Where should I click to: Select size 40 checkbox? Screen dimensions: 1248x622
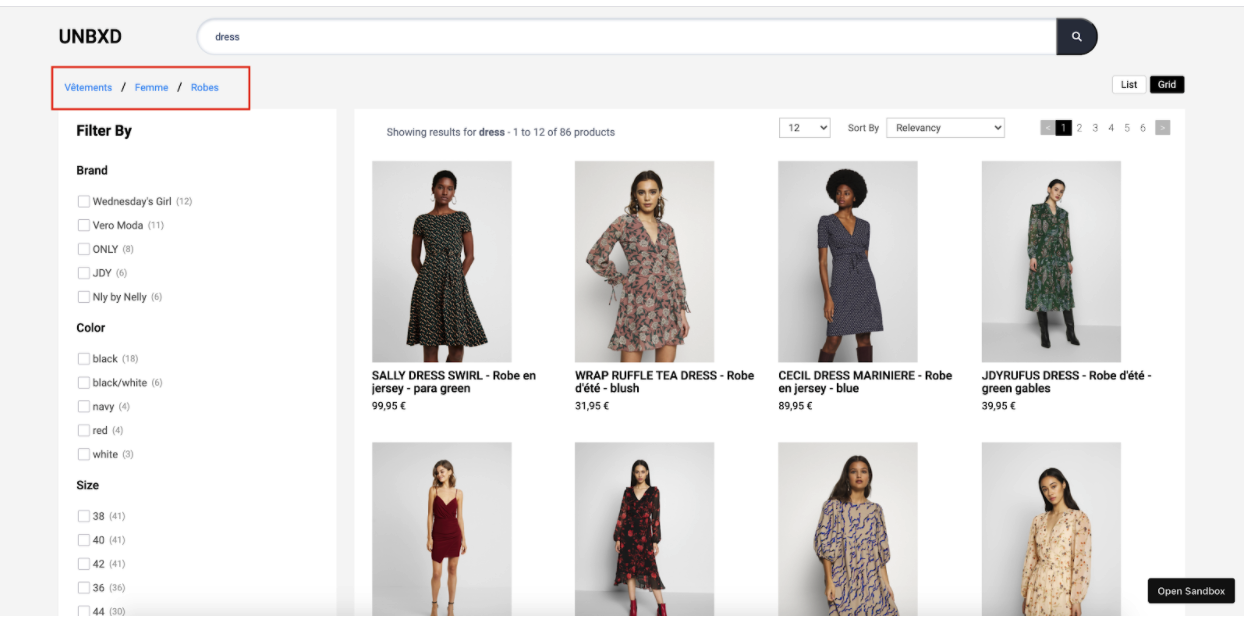pos(84,540)
